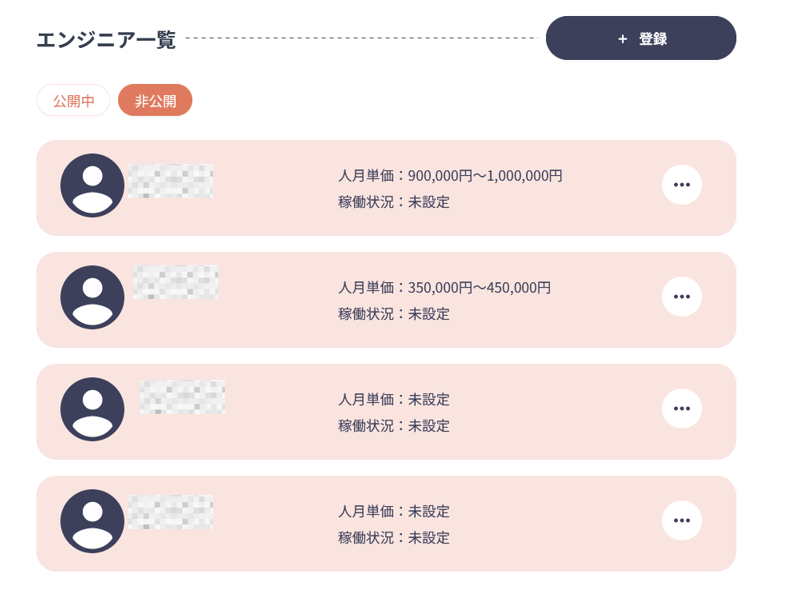Click the third card's 人月単価:未設定 text

(394, 399)
